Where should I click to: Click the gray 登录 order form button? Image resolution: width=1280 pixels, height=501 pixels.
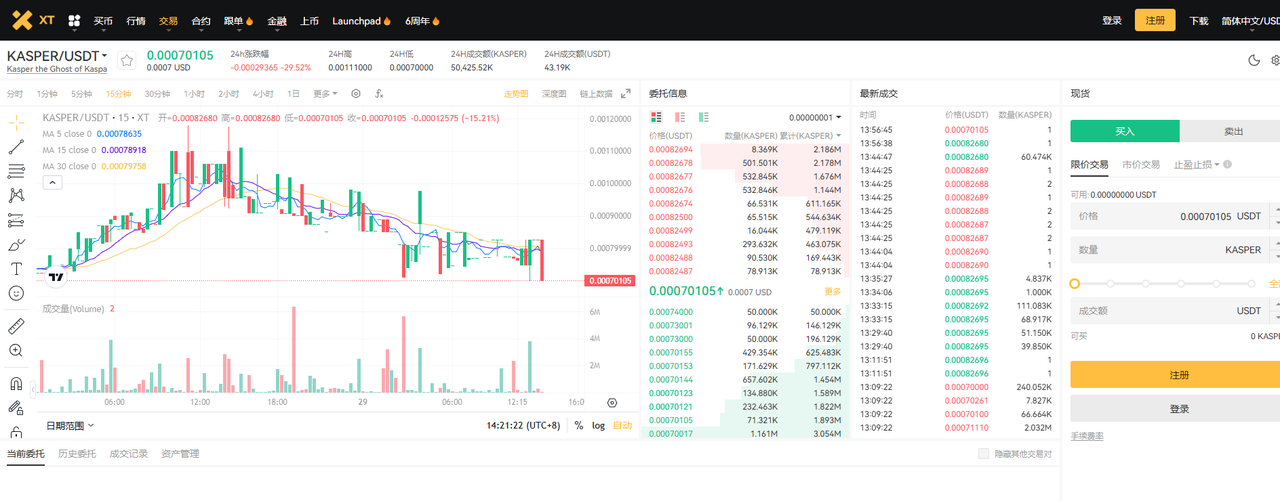tap(1175, 409)
